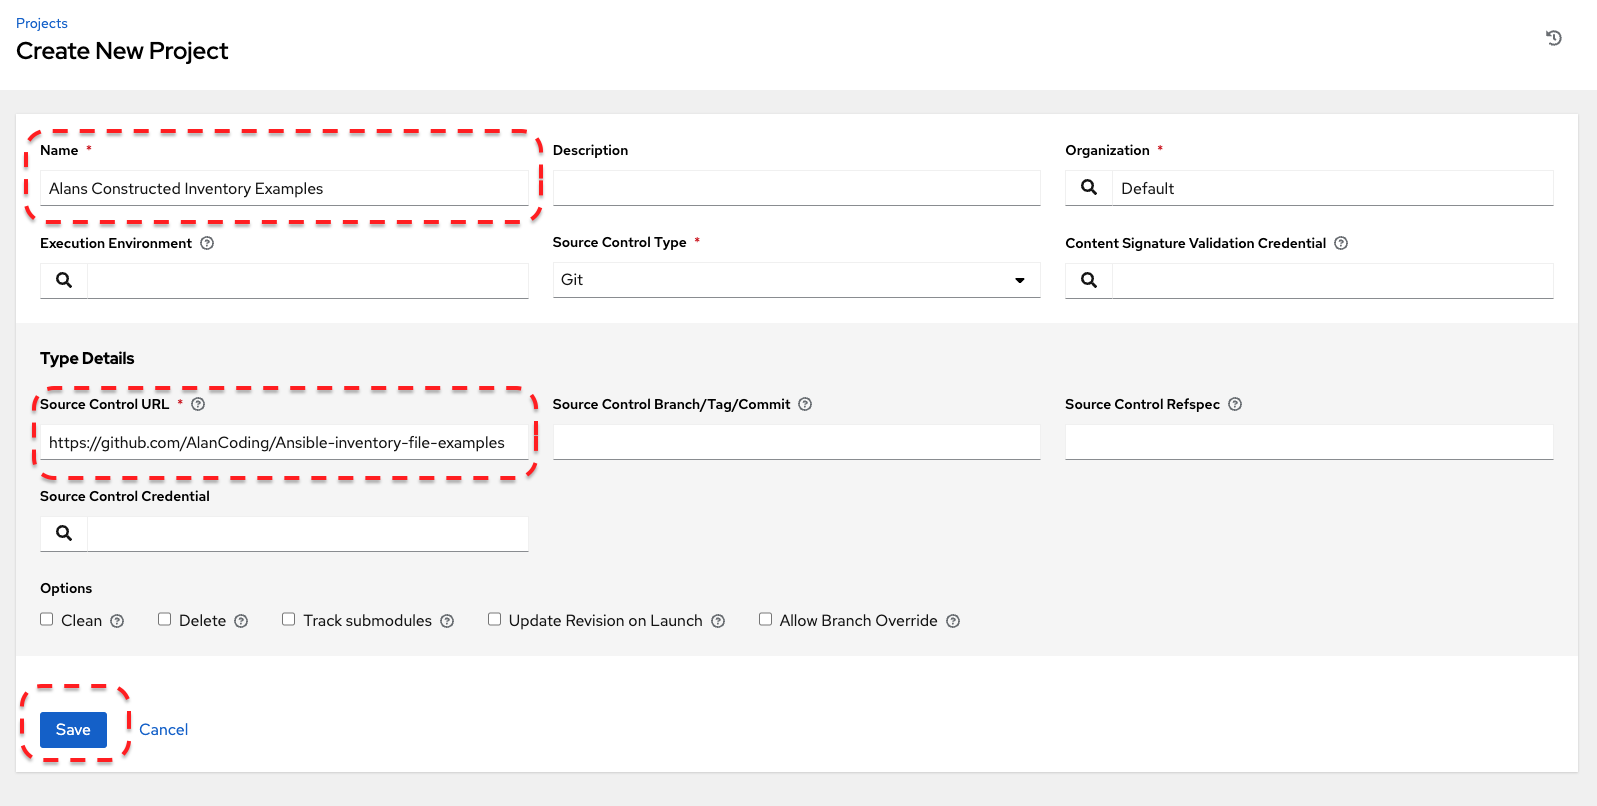This screenshot has height=806, width=1597.
Task: Open Content Signature Validation Credential search icon
Action: (1089, 280)
